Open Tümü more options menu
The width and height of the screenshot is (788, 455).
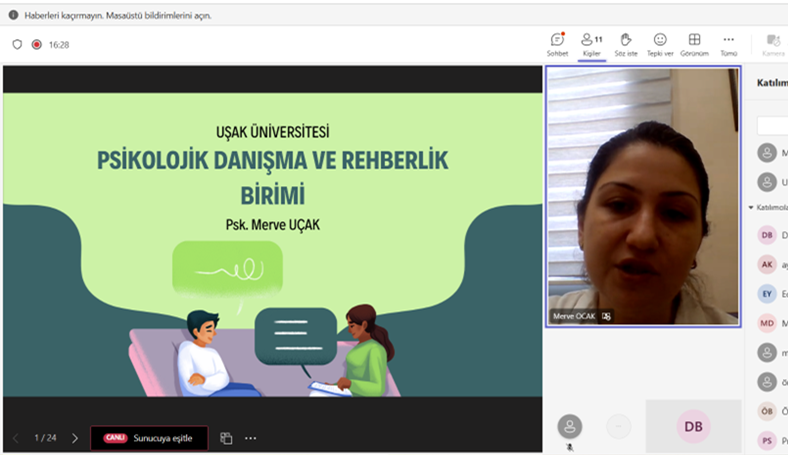[728, 44]
